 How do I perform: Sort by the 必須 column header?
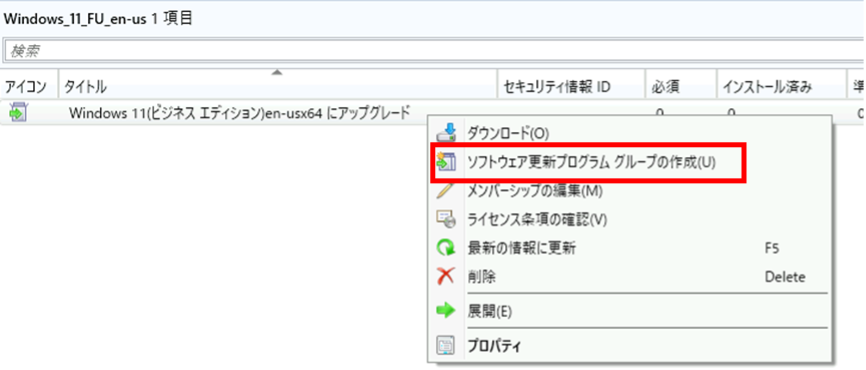click(681, 86)
